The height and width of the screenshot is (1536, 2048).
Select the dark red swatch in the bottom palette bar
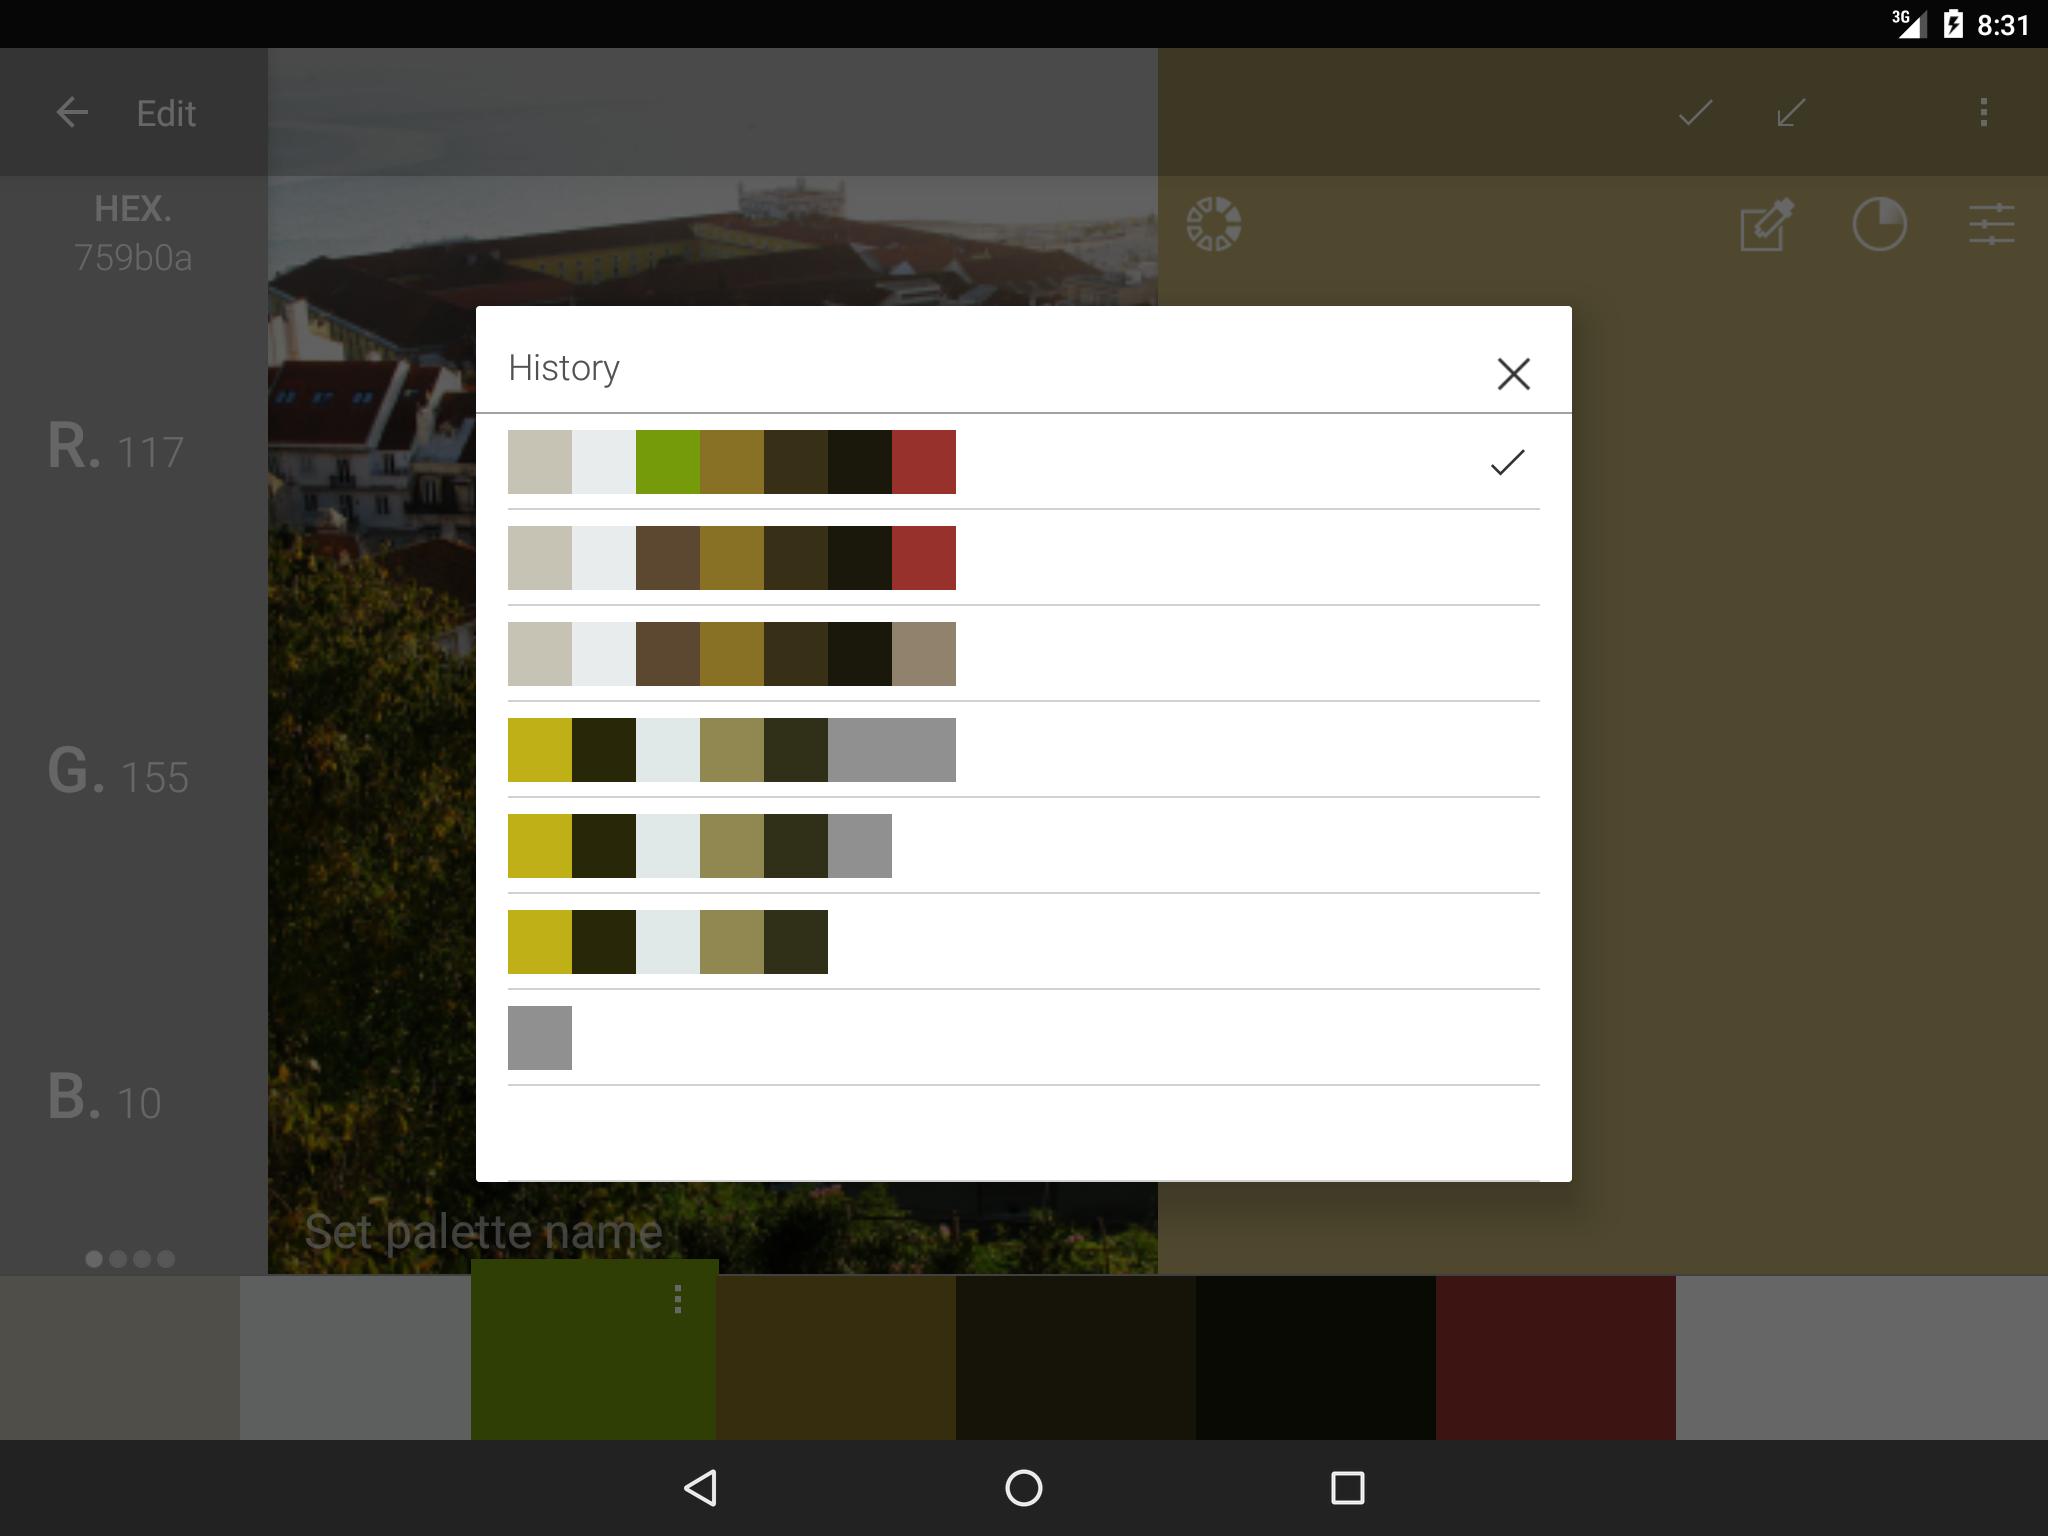tap(1556, 1358)
